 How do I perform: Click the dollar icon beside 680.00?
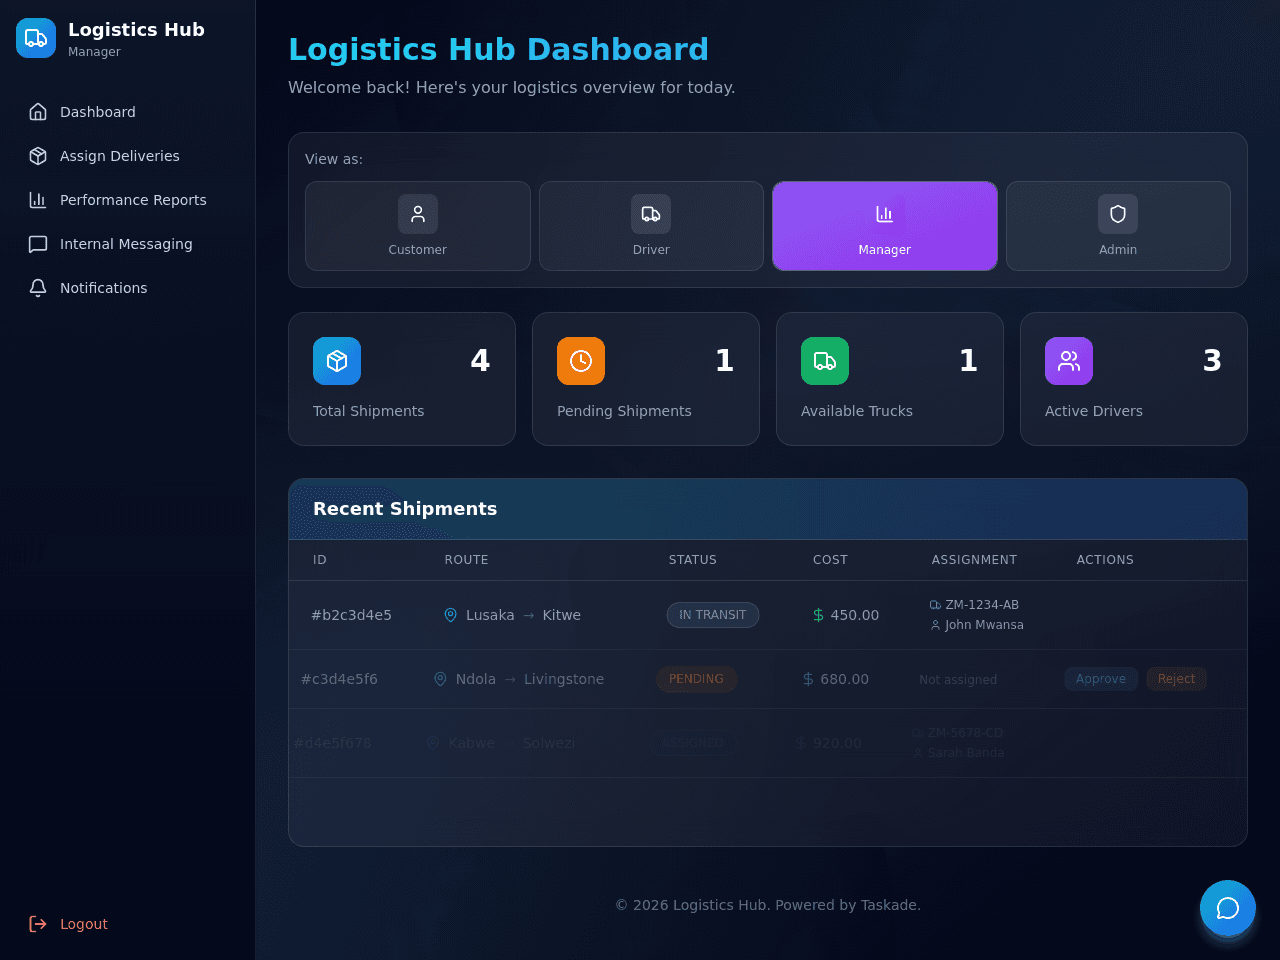click(808, 679)
